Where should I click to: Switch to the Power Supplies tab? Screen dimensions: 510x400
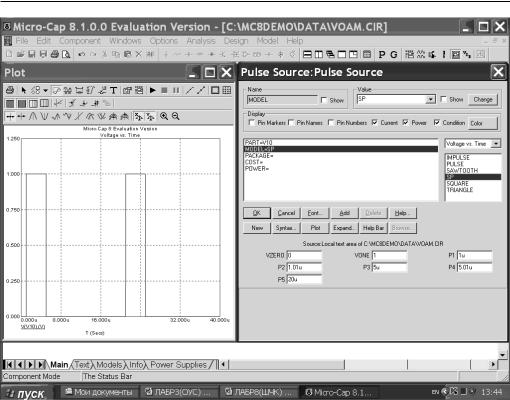179,365
